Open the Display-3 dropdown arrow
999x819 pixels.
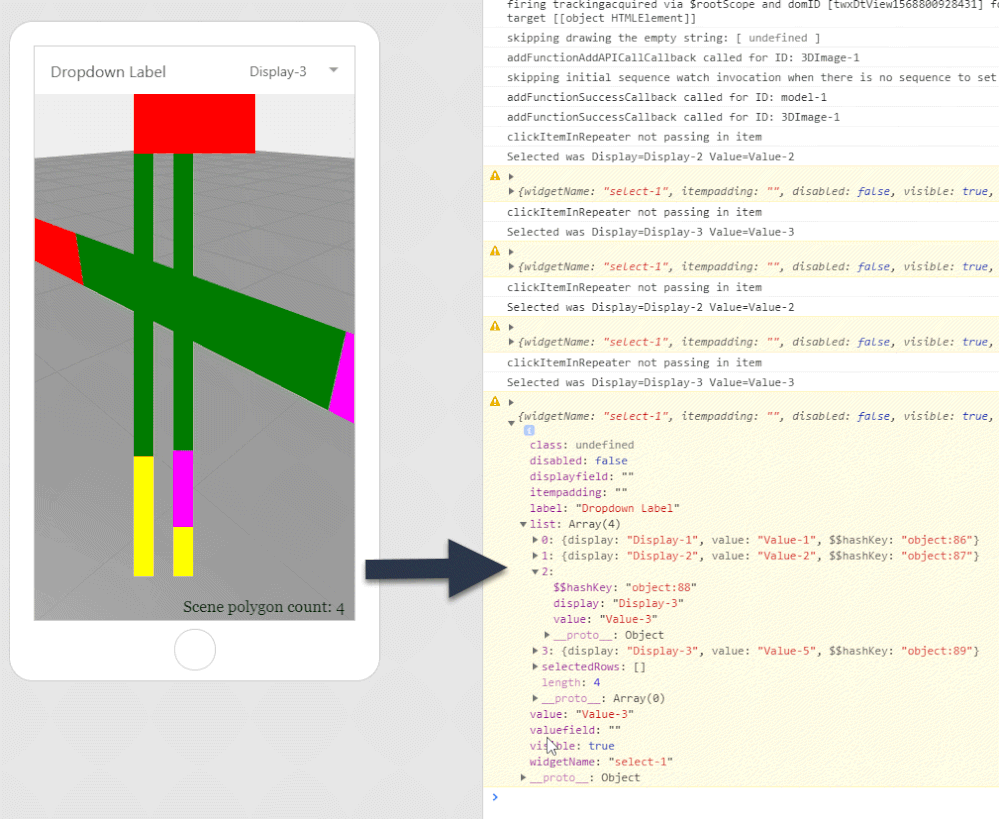tap(333, 70)
